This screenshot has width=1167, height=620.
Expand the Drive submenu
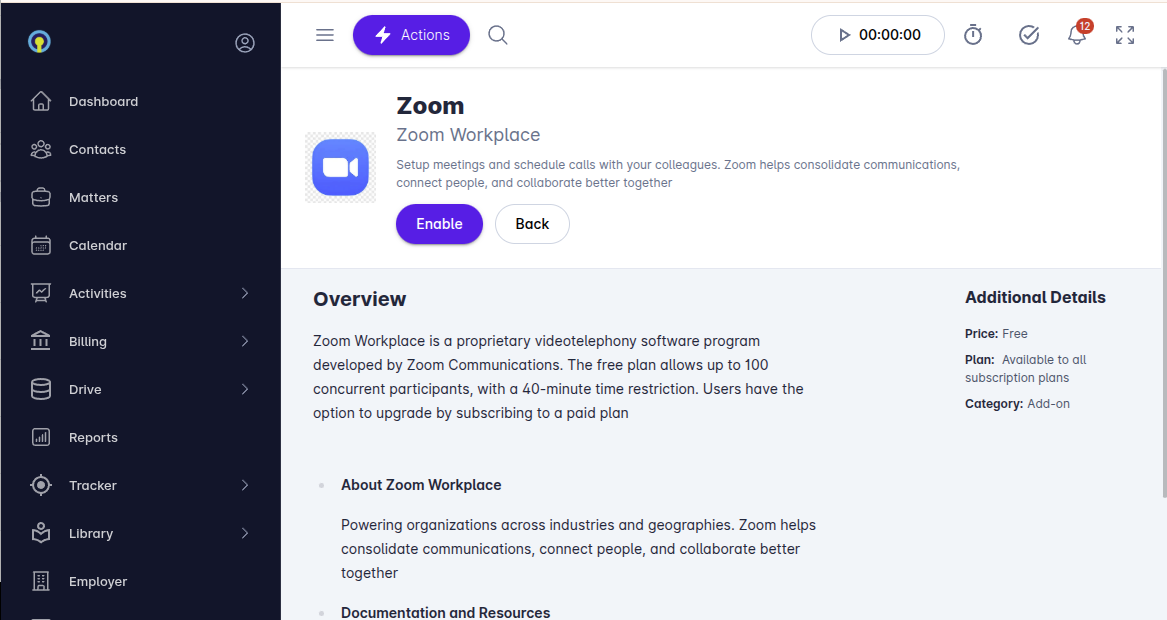245,389
